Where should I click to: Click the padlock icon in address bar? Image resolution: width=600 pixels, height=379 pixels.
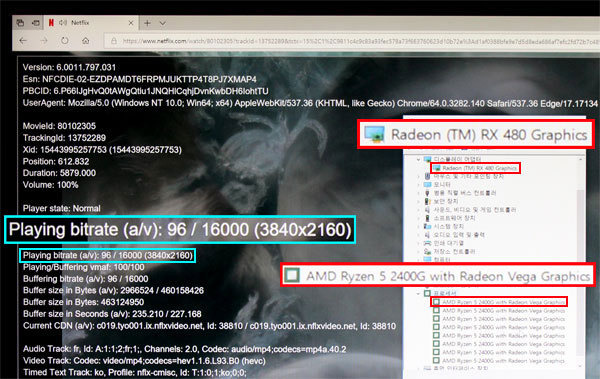coord(114,41)
